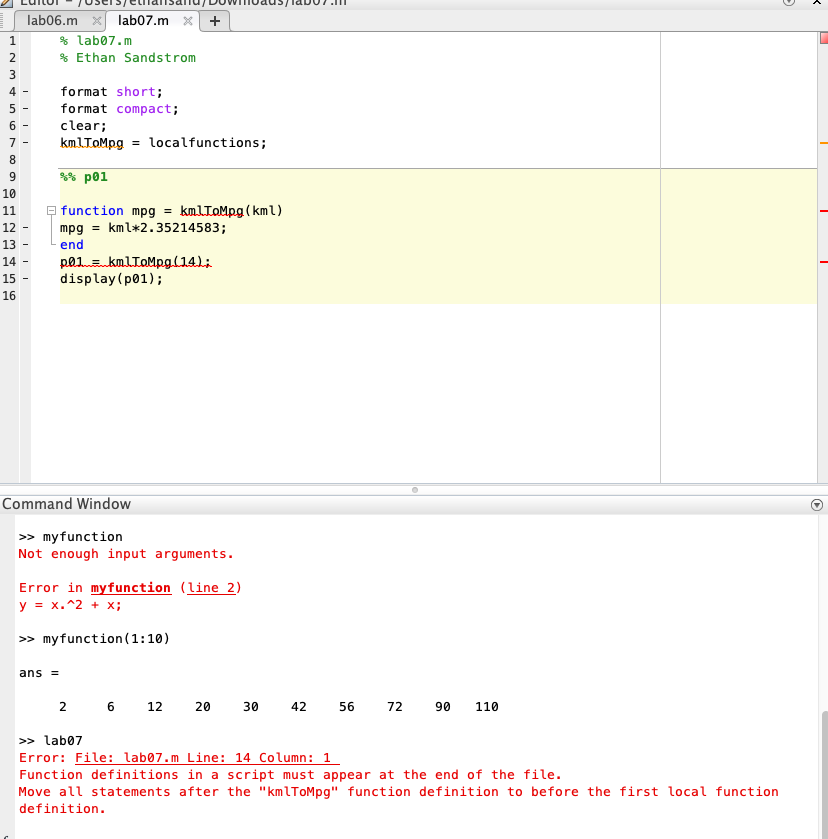Click the orange warning marker in the indicator bar
The image size is (828, 839).
click(x=821, y=145)
